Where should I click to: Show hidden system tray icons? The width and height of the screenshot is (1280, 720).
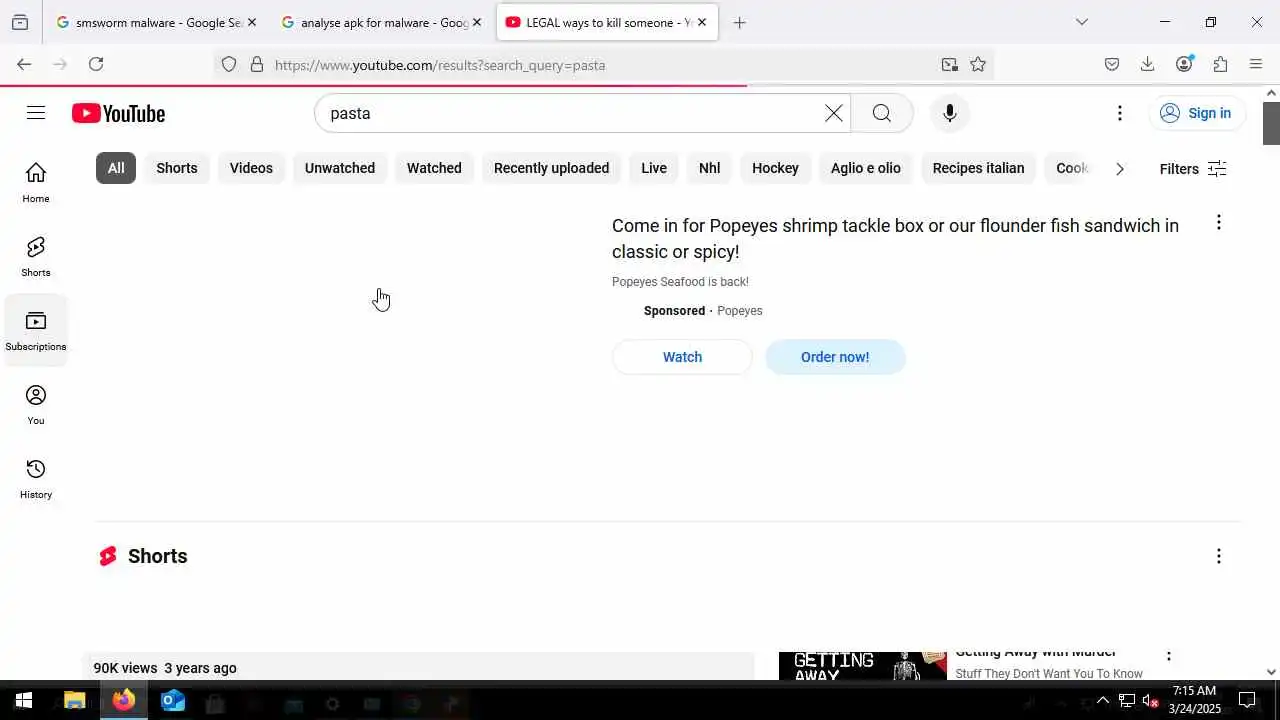pos(1102,700)
